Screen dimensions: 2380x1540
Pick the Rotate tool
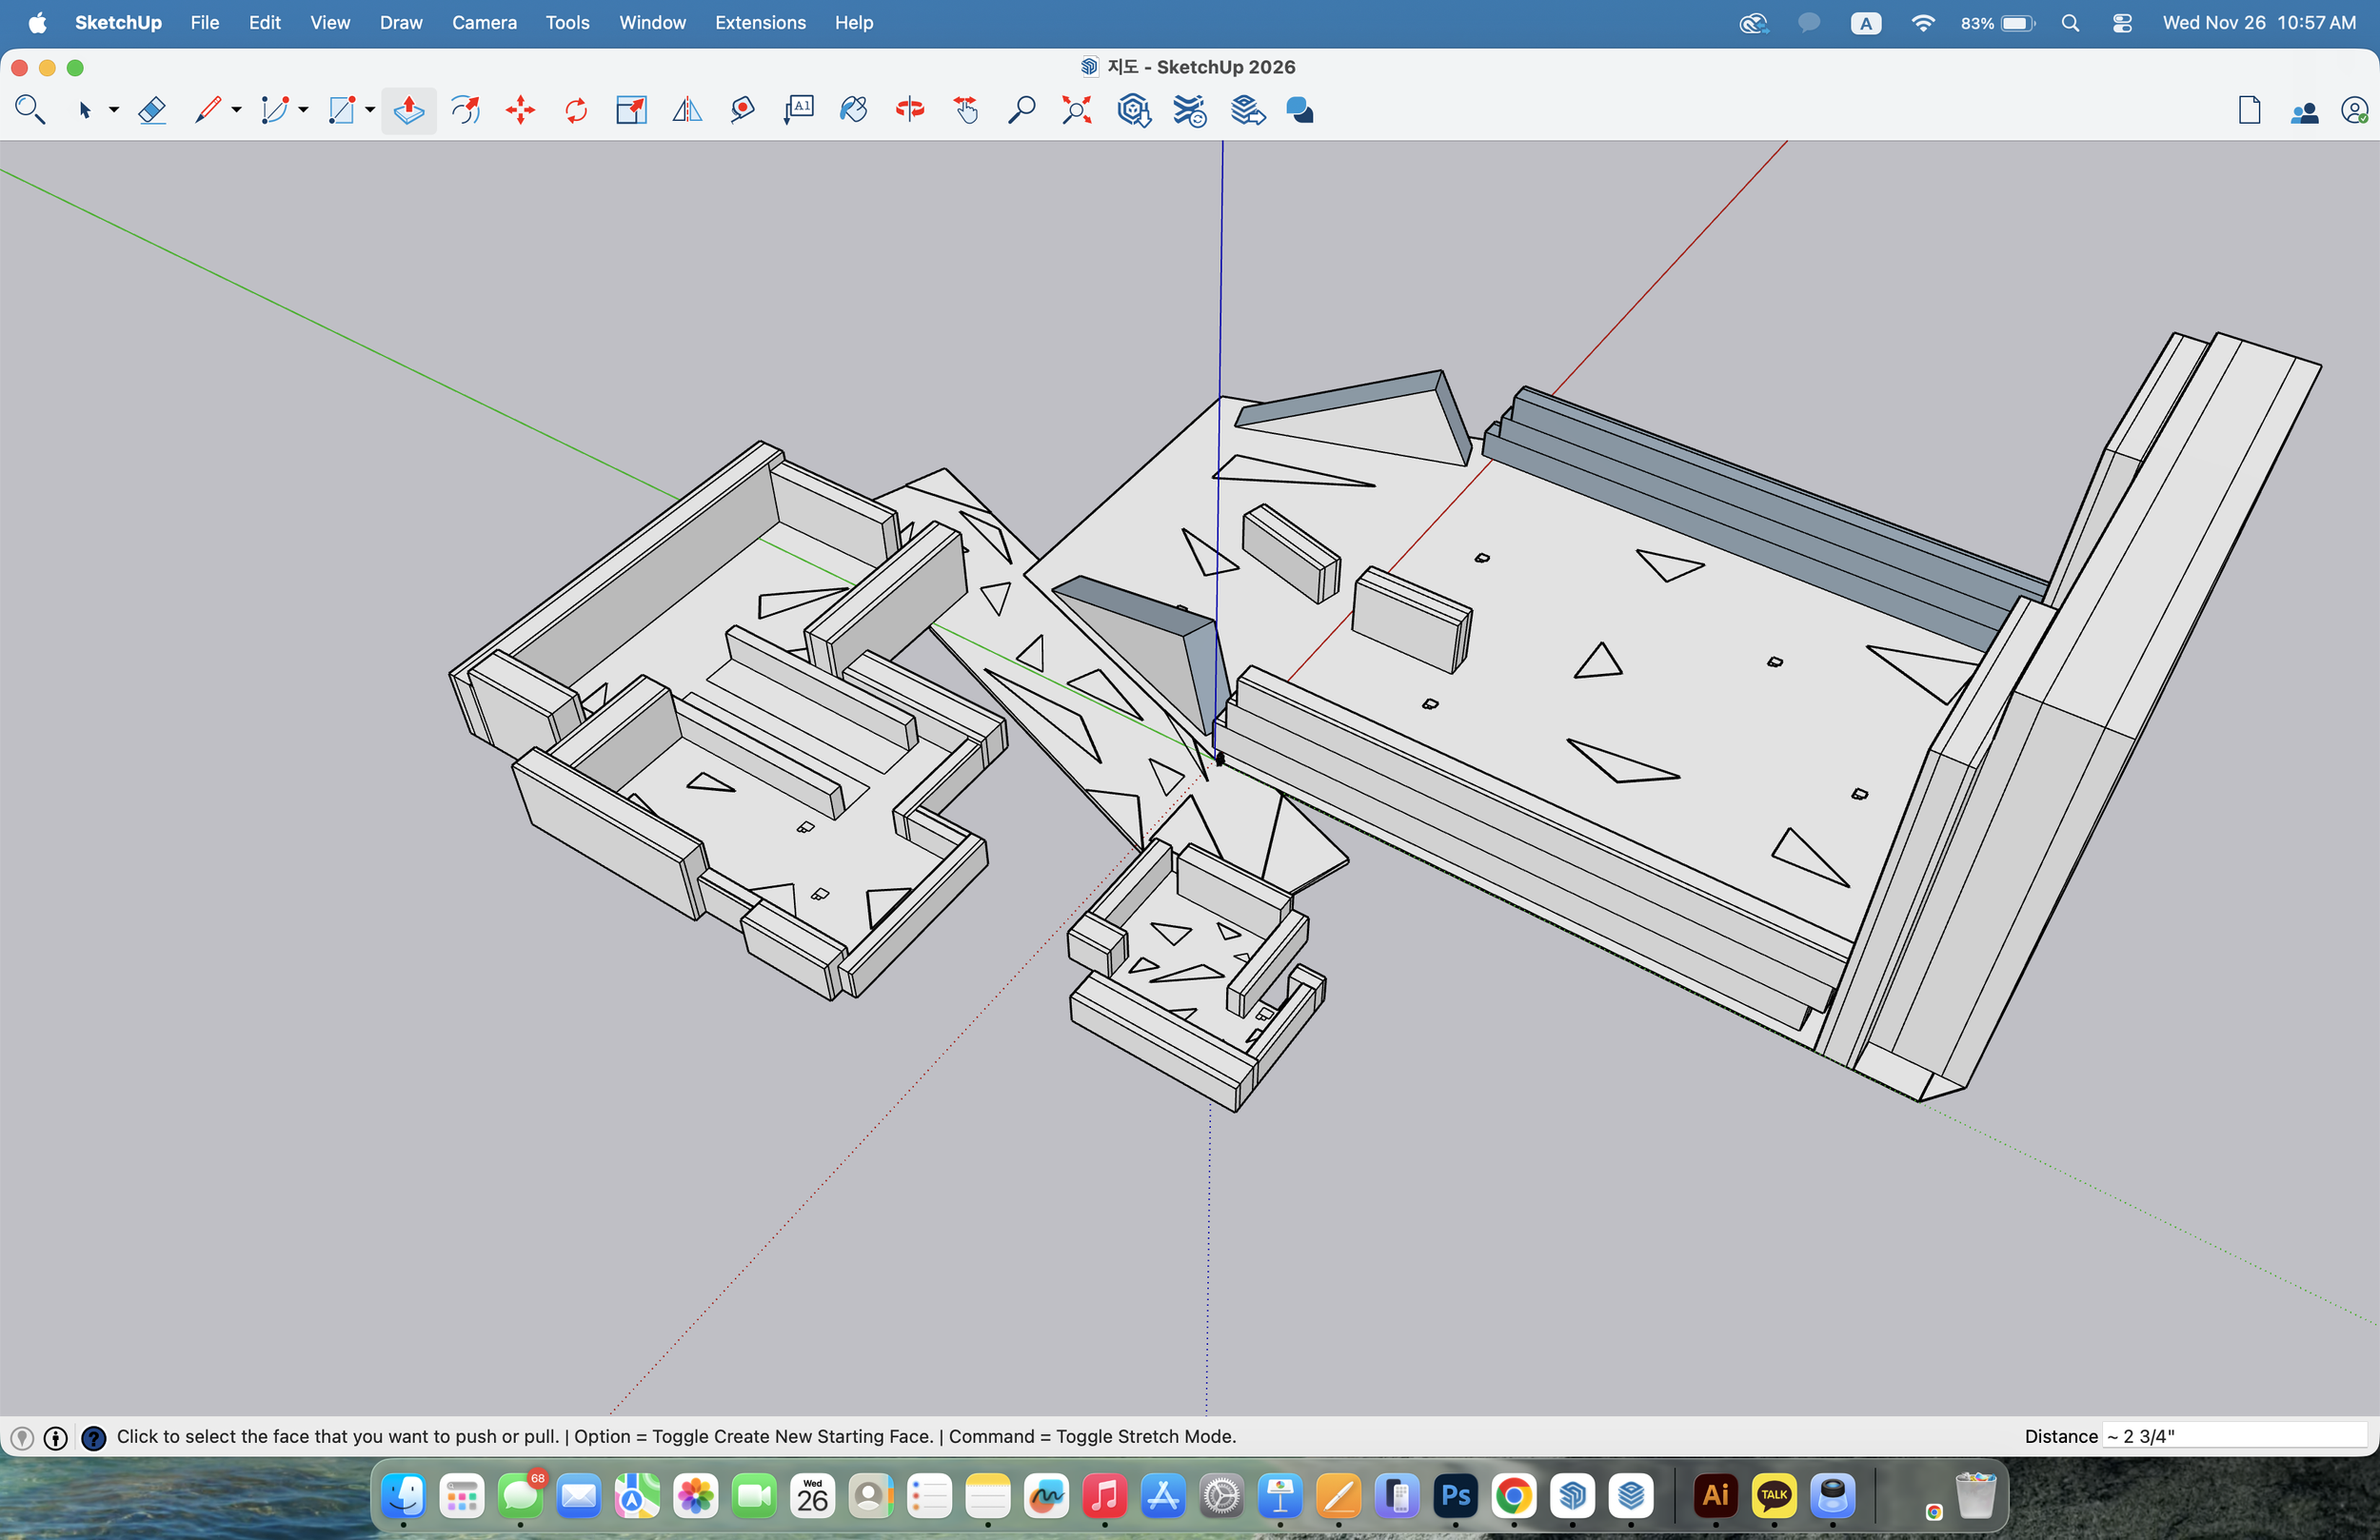[575, 110]
